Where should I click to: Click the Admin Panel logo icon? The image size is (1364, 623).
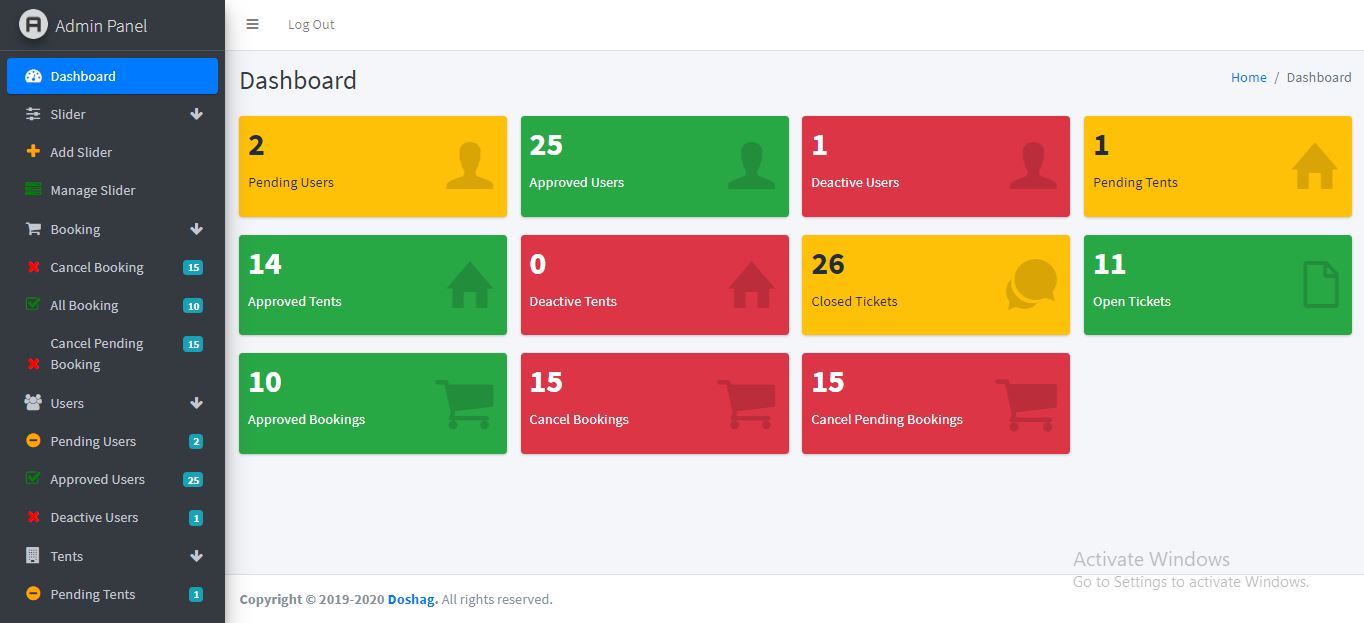[x=33, y=25]
